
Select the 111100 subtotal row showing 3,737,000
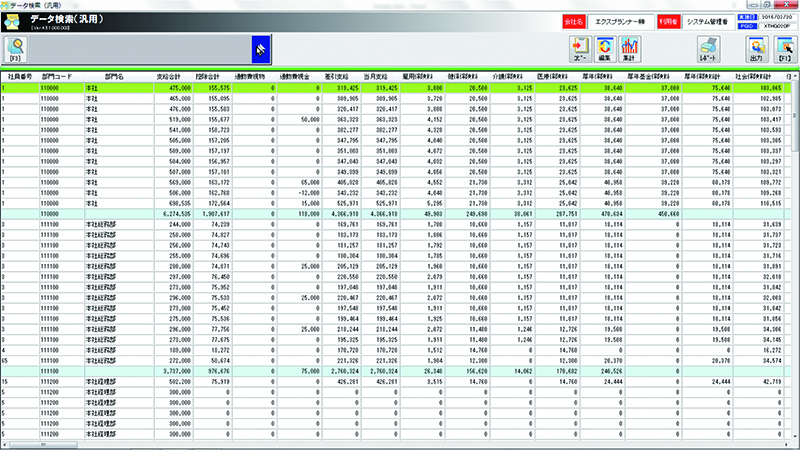pos(400,369)
